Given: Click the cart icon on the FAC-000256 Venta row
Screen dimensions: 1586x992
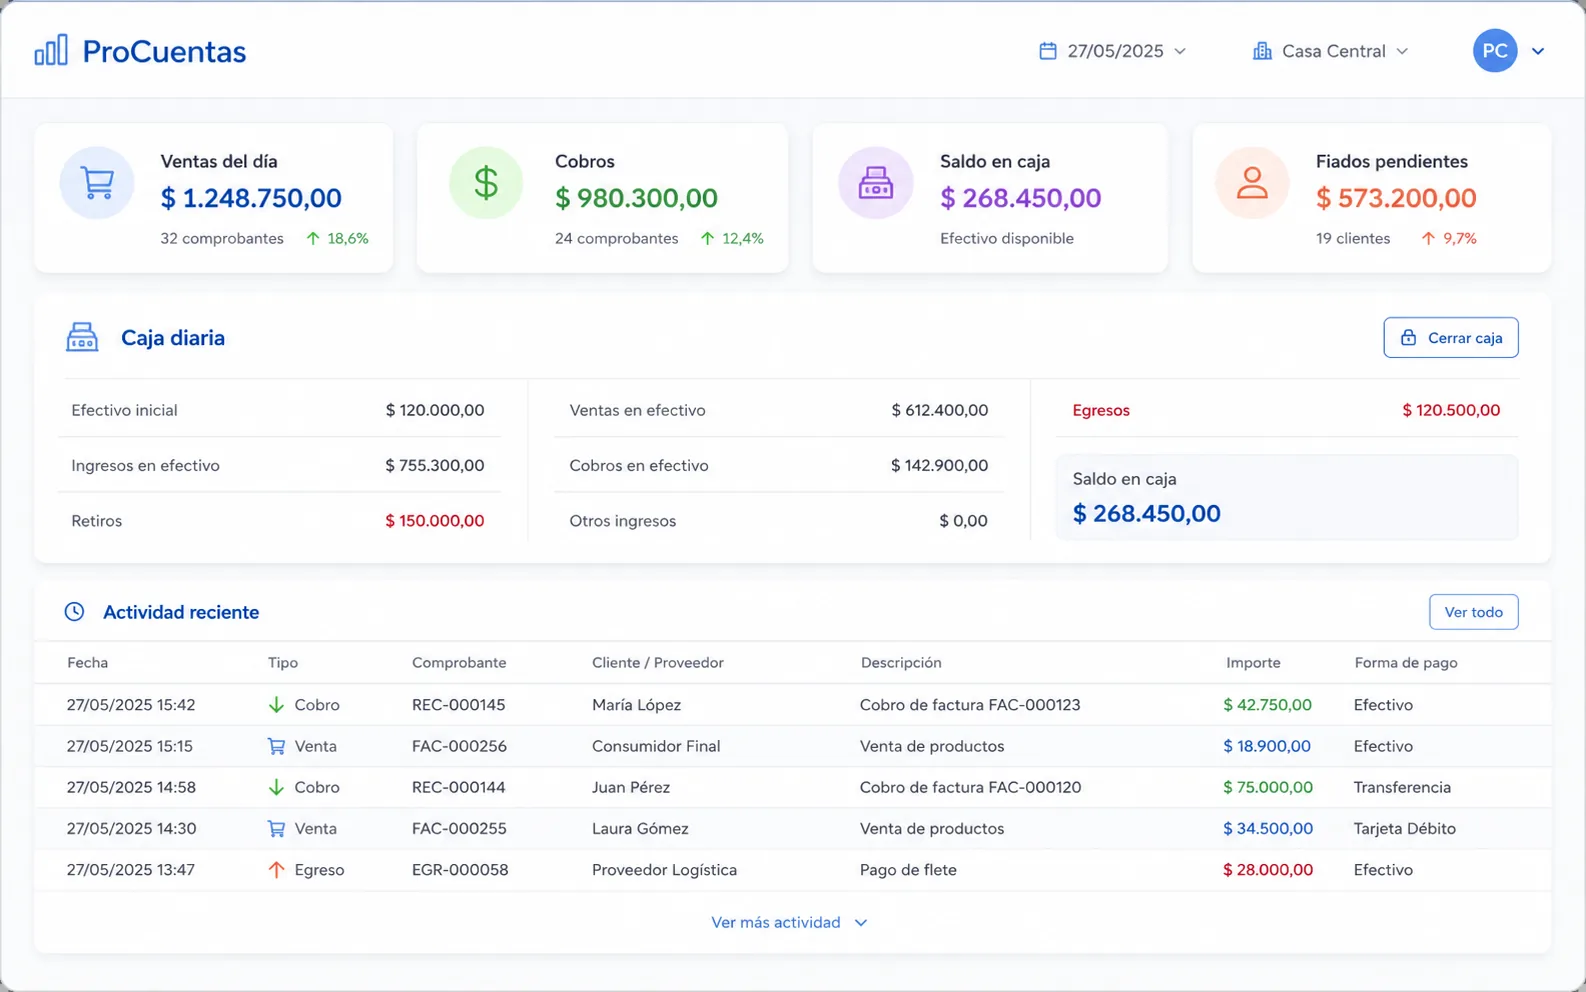Looking at the screenshot, I should click(x=276, y=746).
